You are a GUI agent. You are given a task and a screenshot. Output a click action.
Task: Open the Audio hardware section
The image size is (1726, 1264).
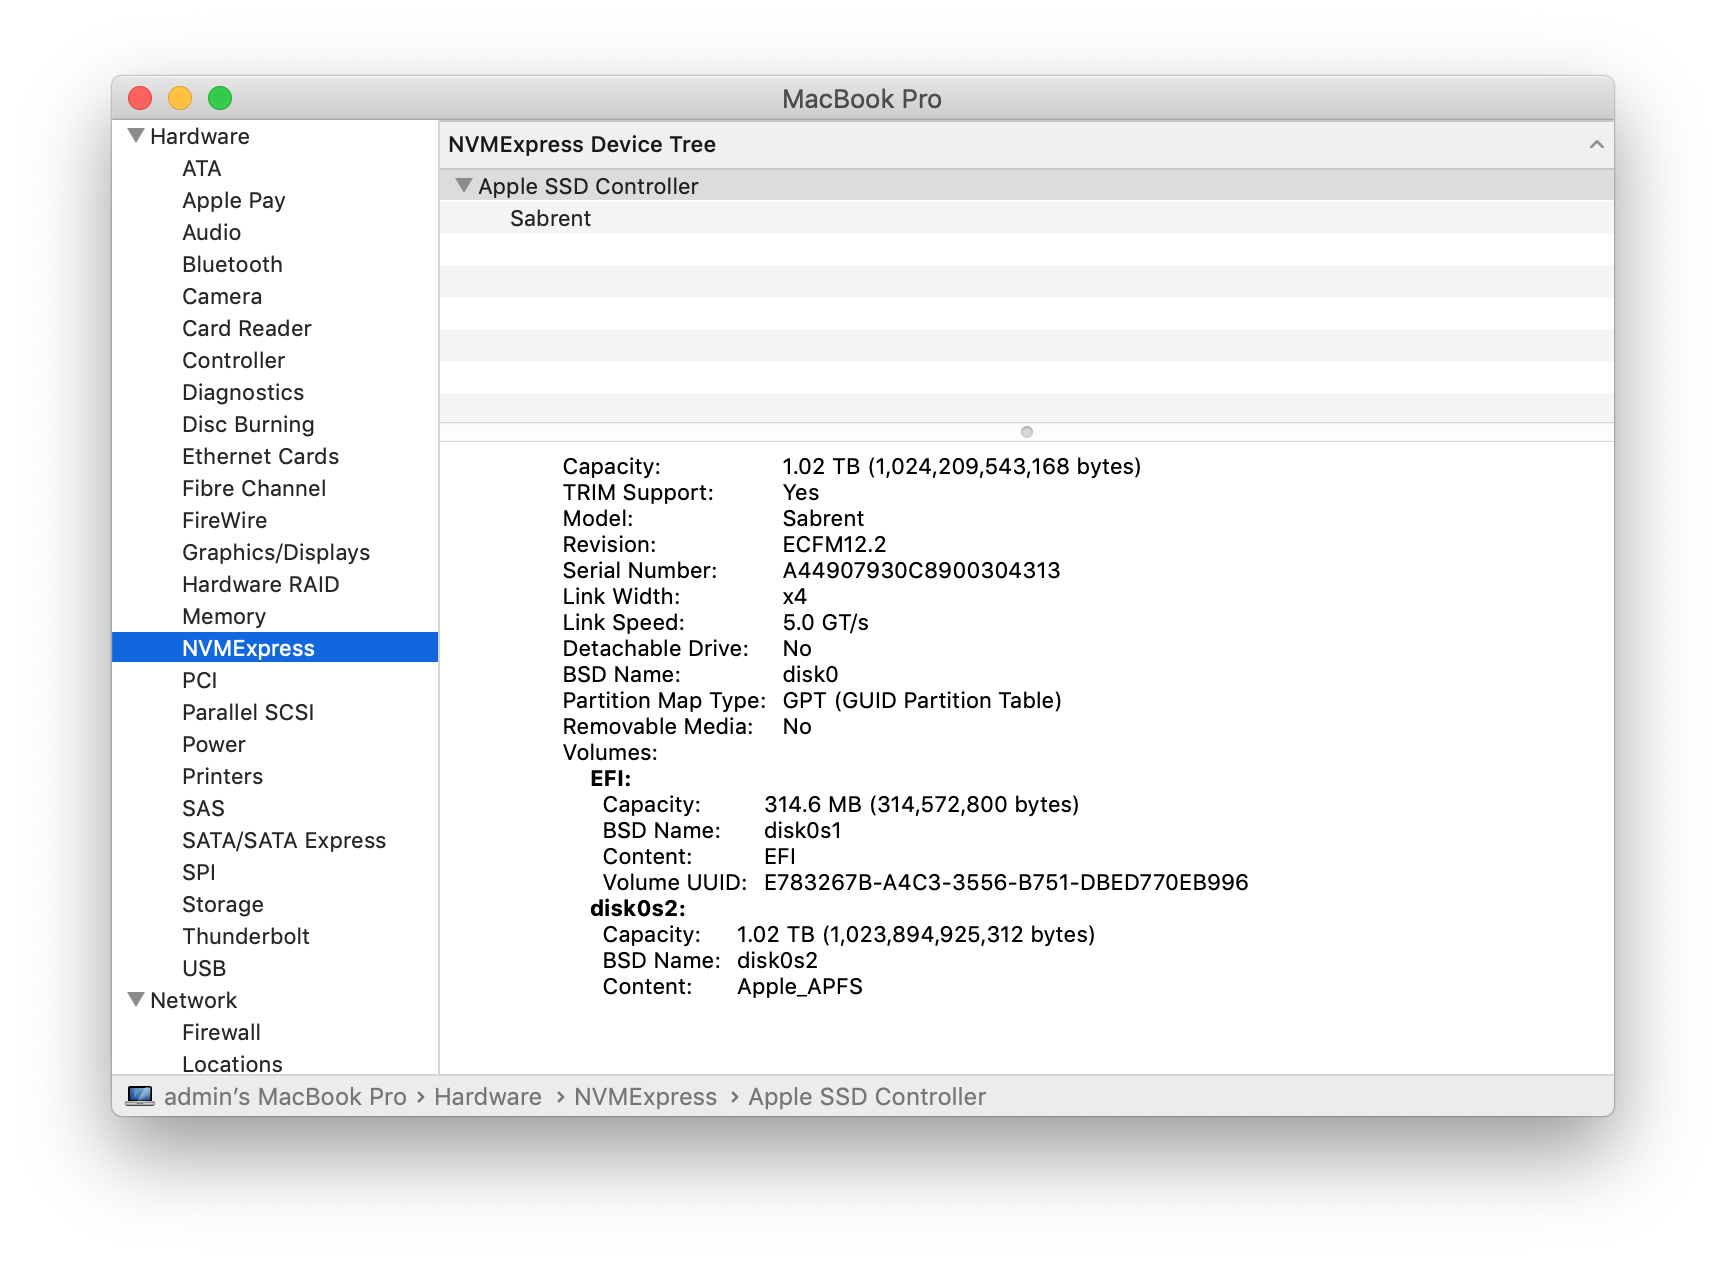[211, 232]
